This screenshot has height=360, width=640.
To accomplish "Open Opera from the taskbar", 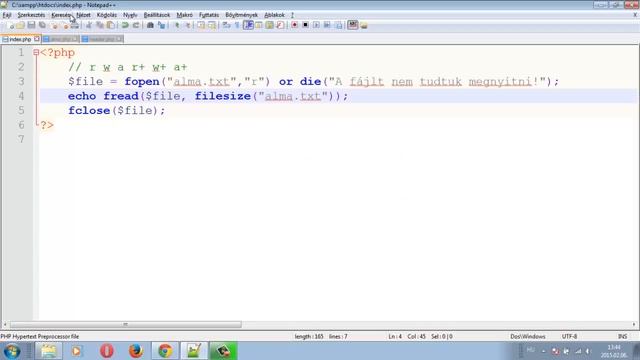I will [107, 351].
